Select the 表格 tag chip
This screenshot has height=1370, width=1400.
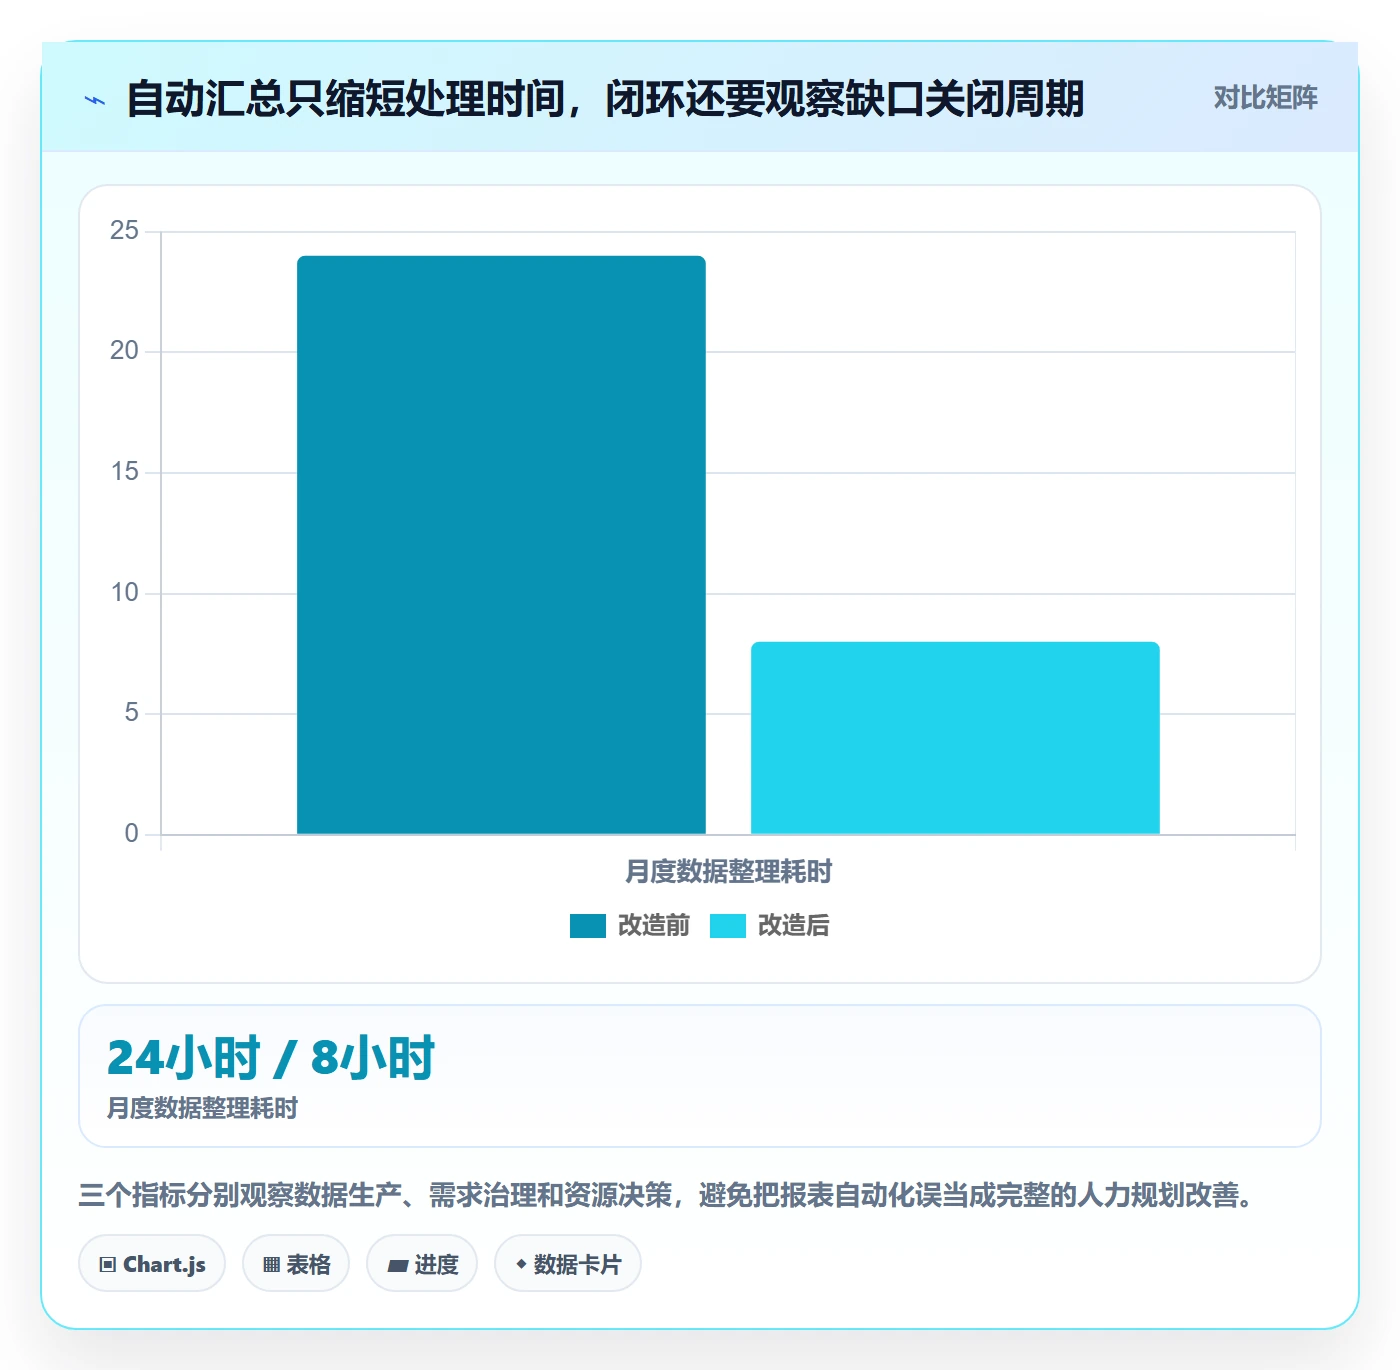point(296,1264)
